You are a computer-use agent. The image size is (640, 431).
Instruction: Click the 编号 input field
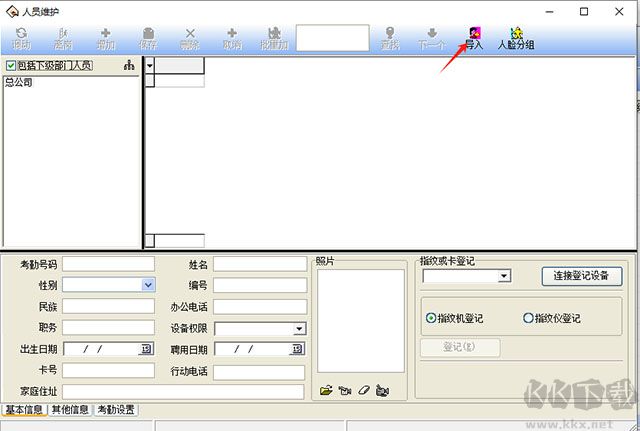pos(260,285)
